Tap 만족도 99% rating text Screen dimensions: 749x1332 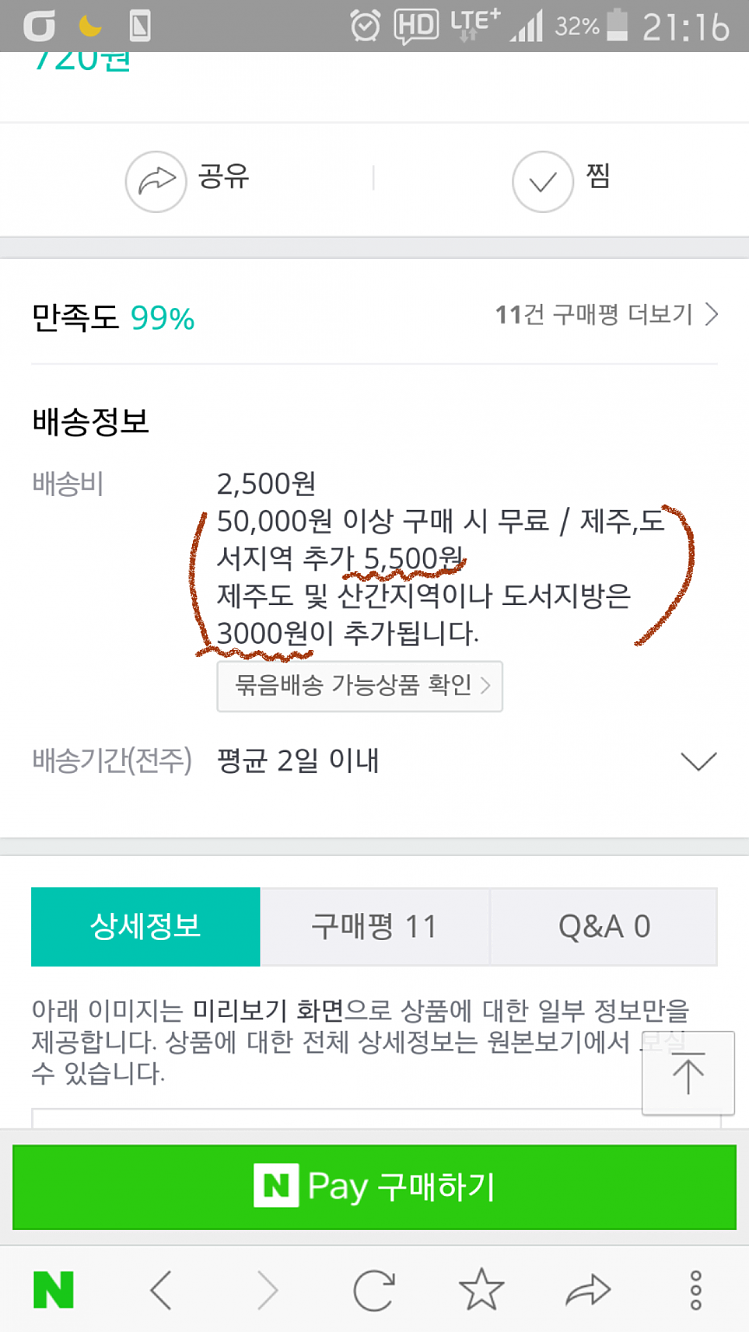point(113,319)
